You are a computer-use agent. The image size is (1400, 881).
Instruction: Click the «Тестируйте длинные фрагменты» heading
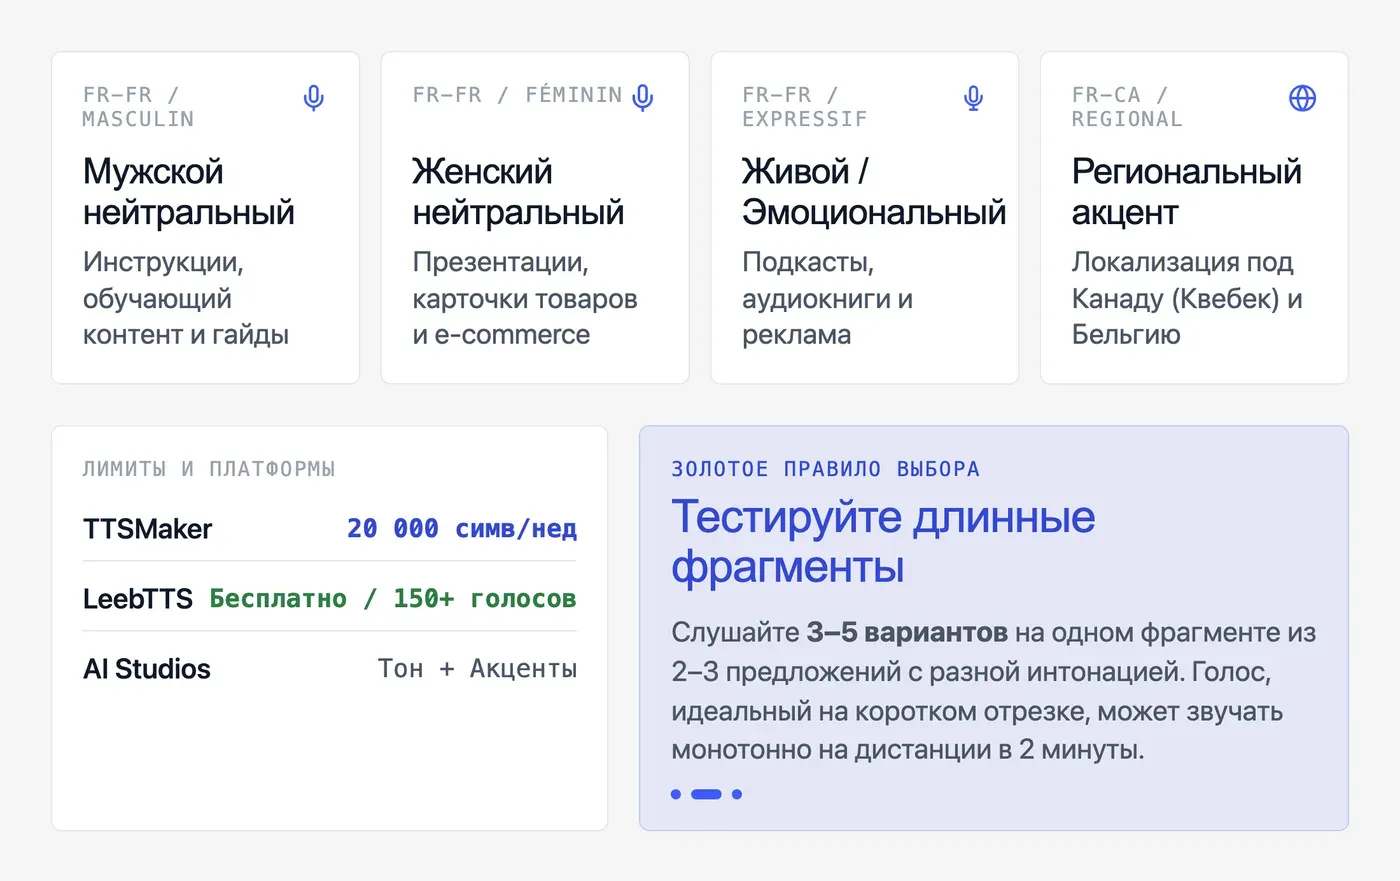(883, 541)
